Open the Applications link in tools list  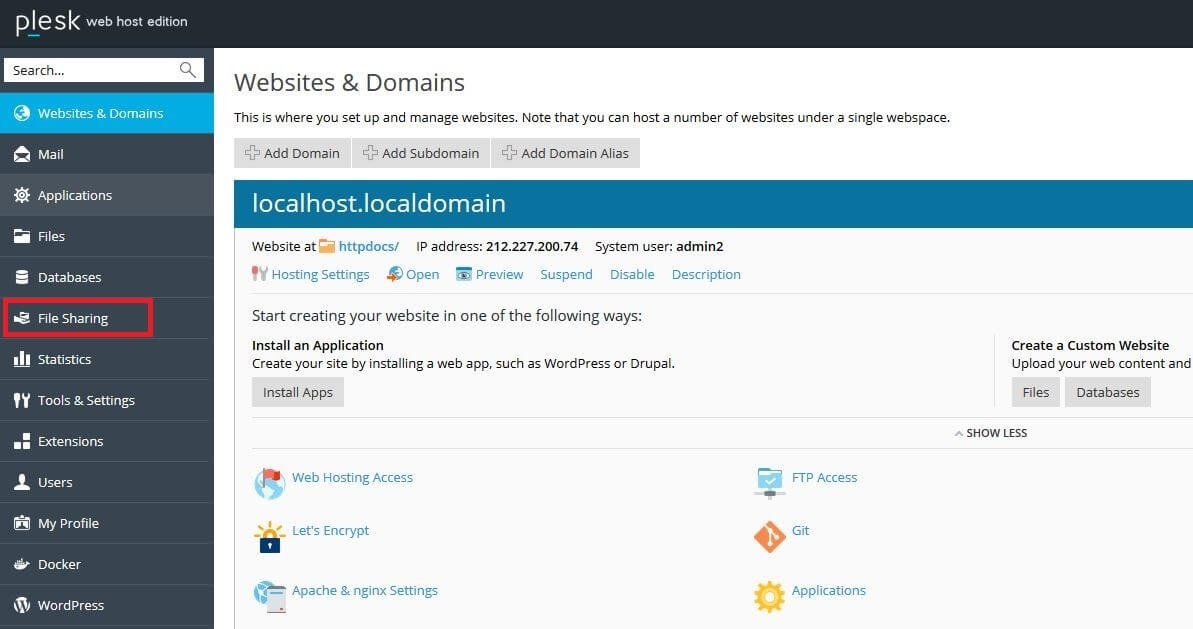click(829, 591)
